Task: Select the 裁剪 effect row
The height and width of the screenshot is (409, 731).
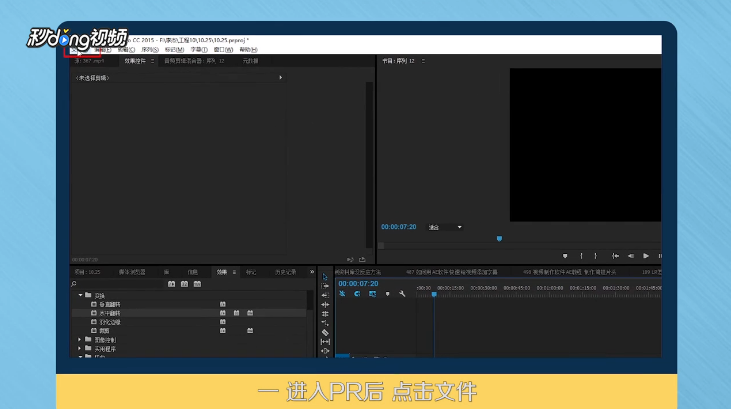Action: pyautogui.click(x=189, y=331)
